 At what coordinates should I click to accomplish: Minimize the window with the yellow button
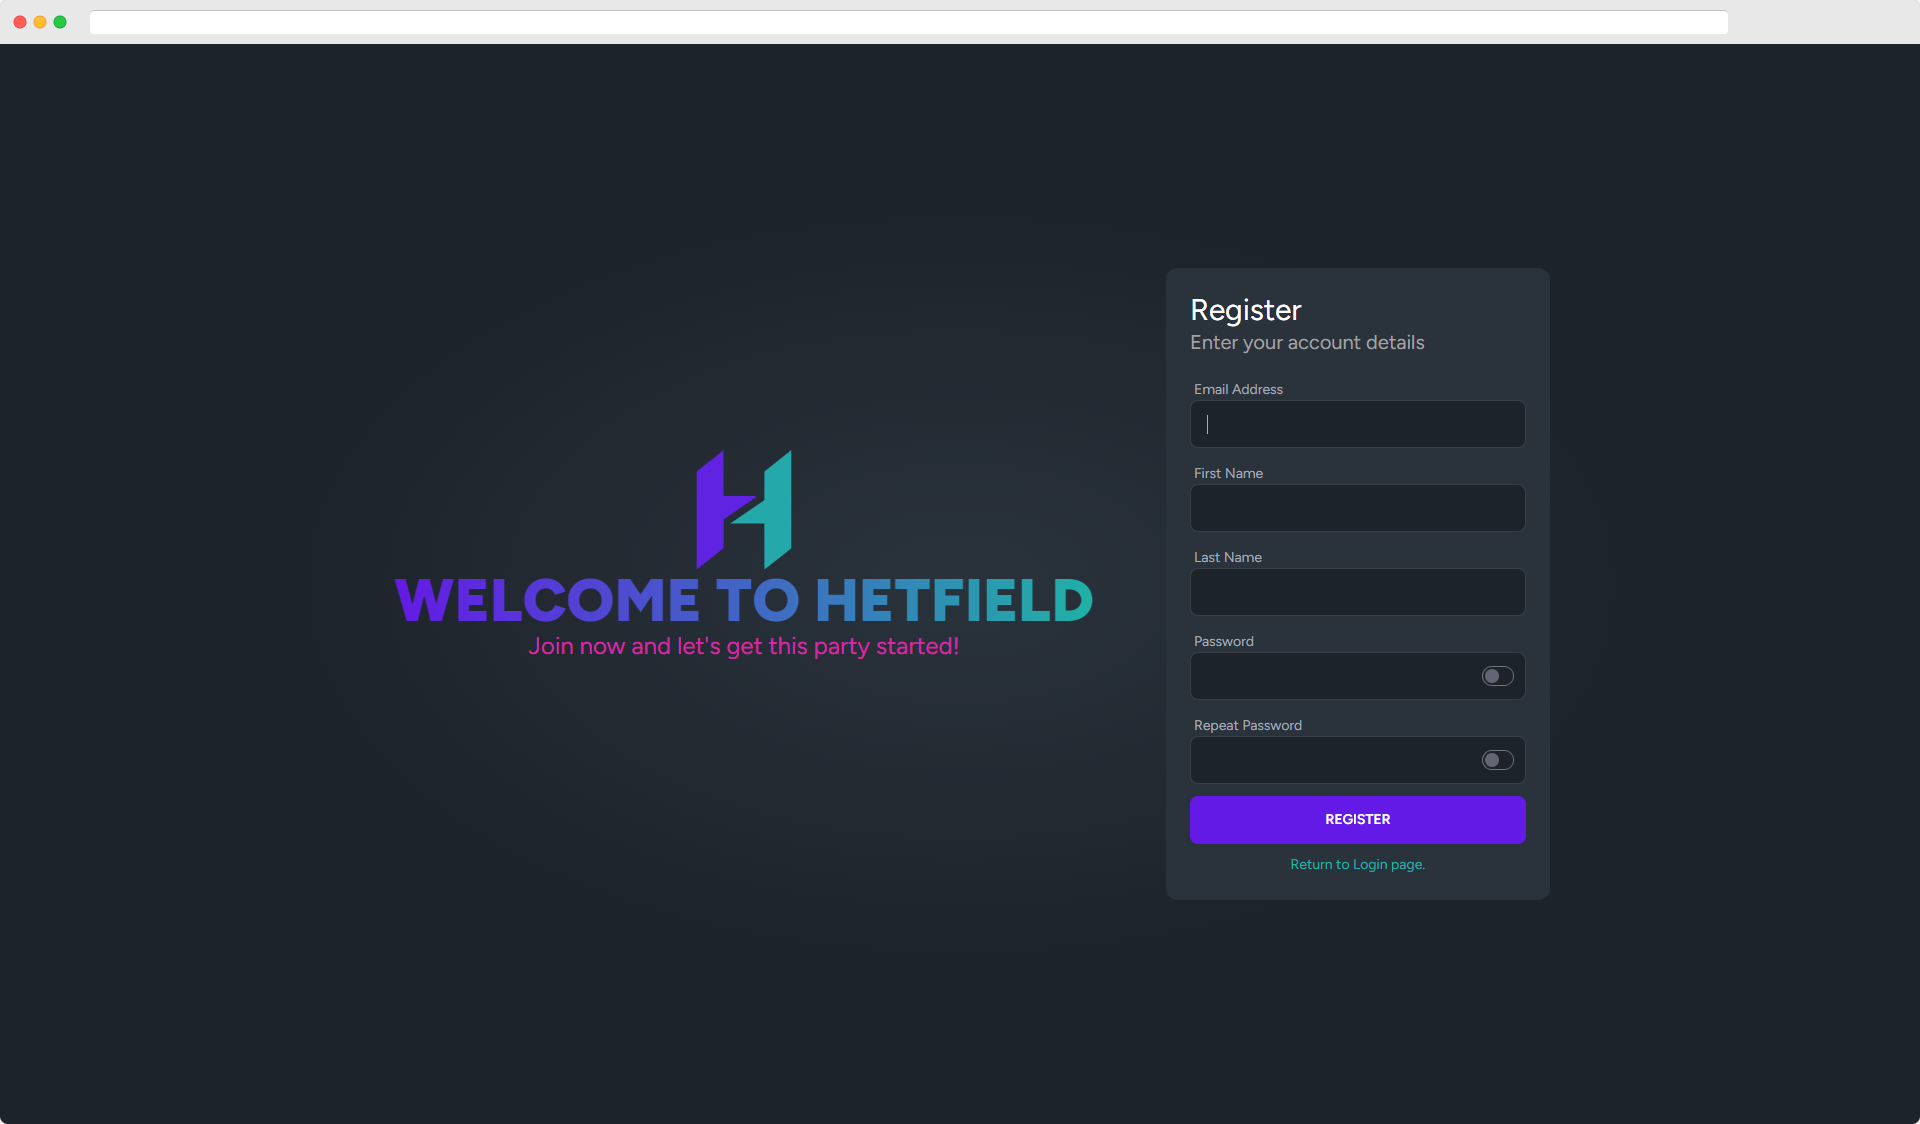(40, 21)
